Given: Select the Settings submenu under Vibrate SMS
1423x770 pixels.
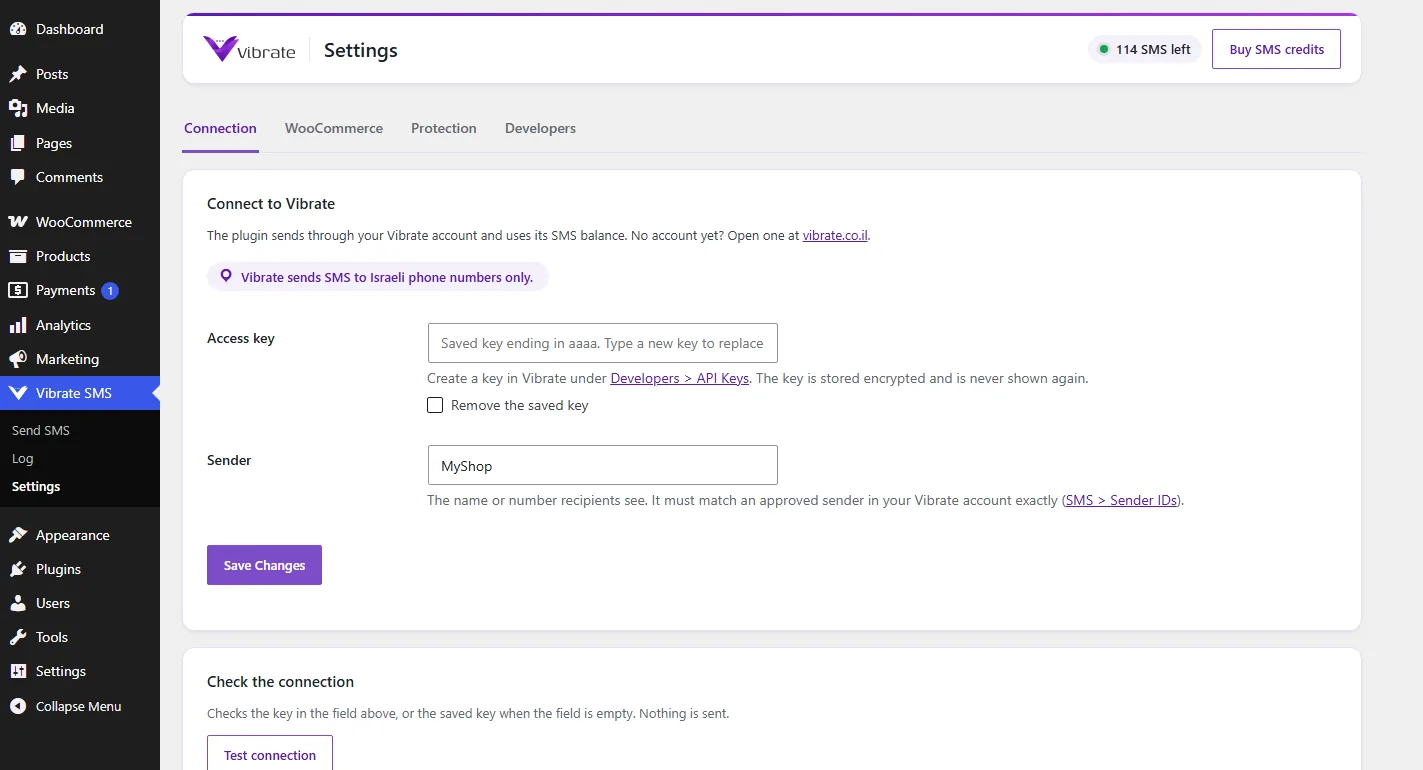Looking at the screenshot, I should tap(36, 486).
